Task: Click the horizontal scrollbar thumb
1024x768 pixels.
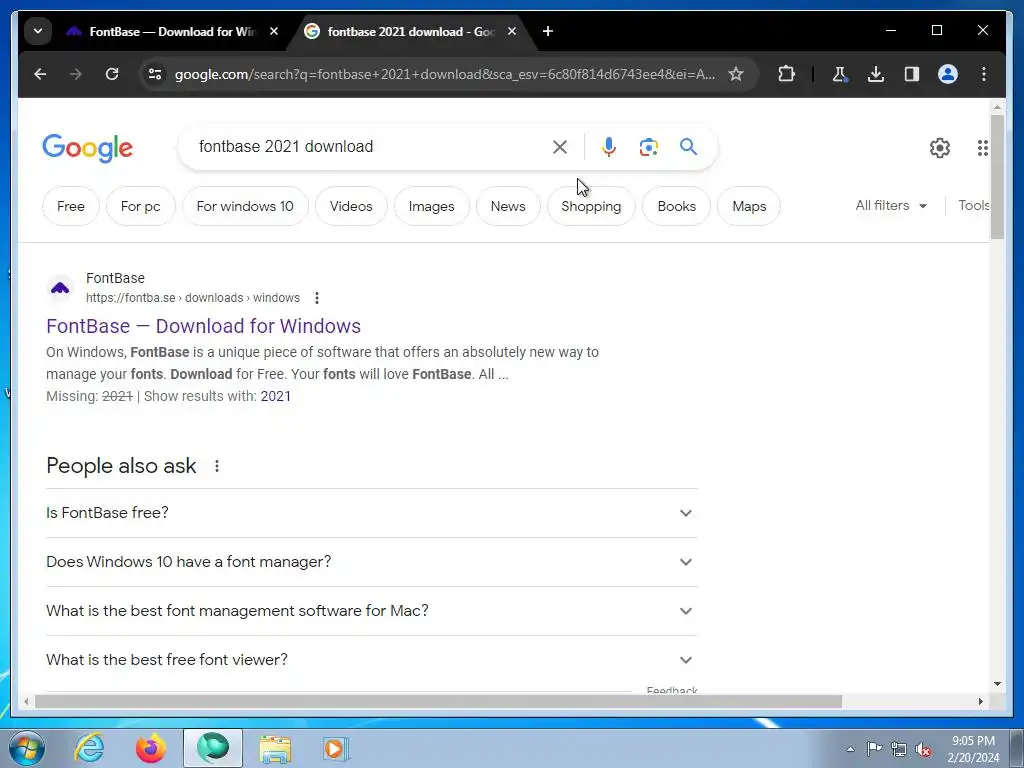Action: (438, 701)
